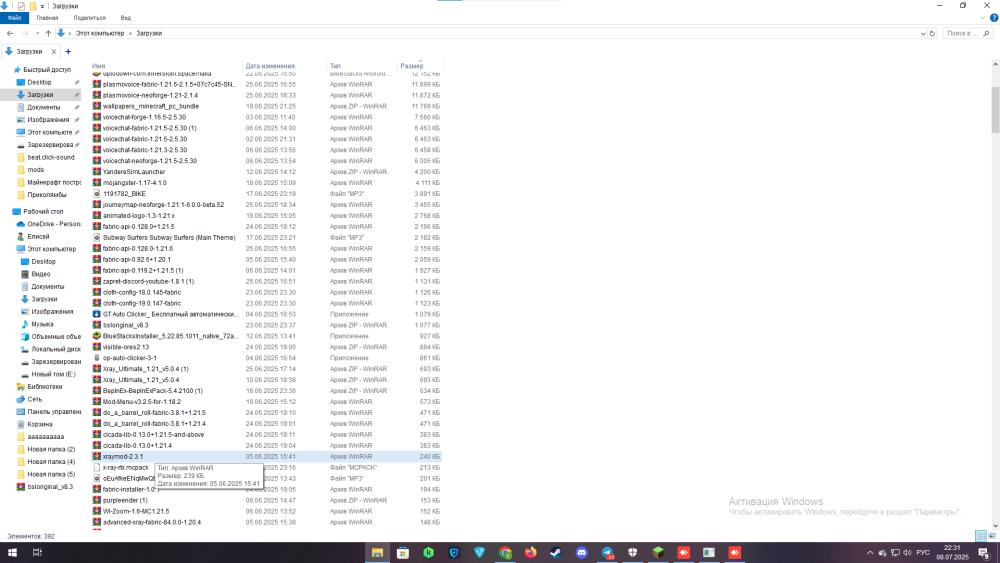The width and height of the screenshot is (1000, 563).
Task: Open the Minecraft block taskbar icon
Action: (x=658, y=553)
